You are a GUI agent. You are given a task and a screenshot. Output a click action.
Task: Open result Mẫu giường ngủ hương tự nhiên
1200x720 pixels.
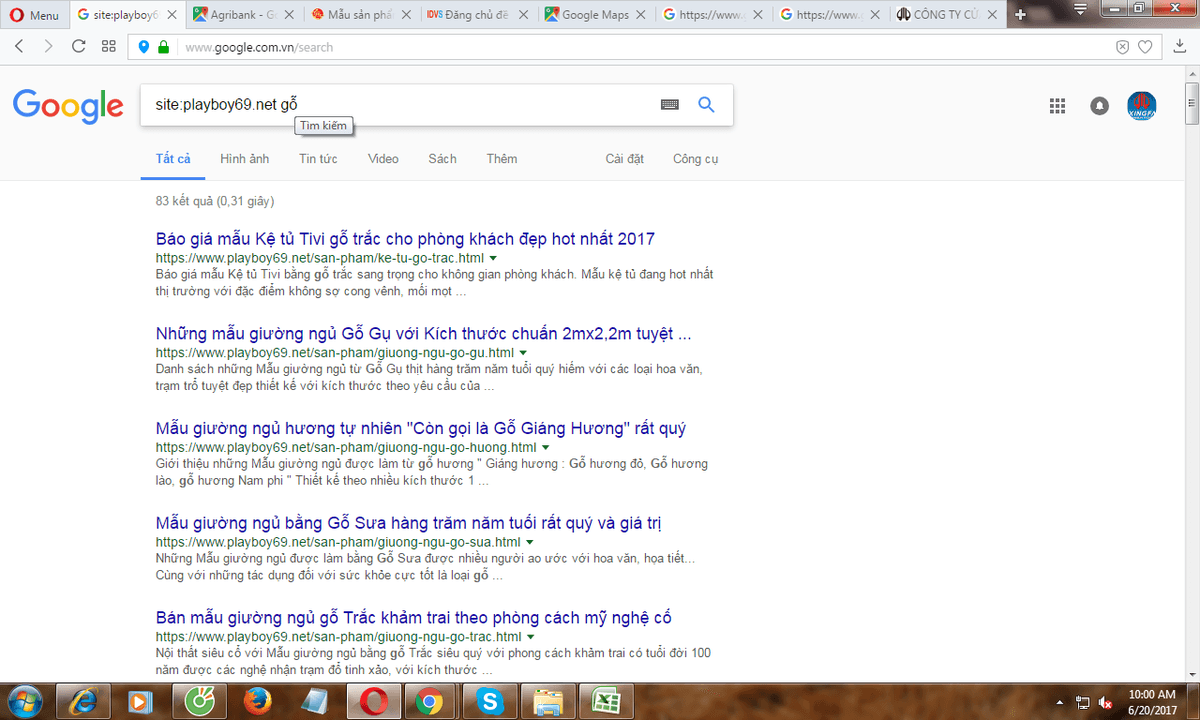[421, 428]
